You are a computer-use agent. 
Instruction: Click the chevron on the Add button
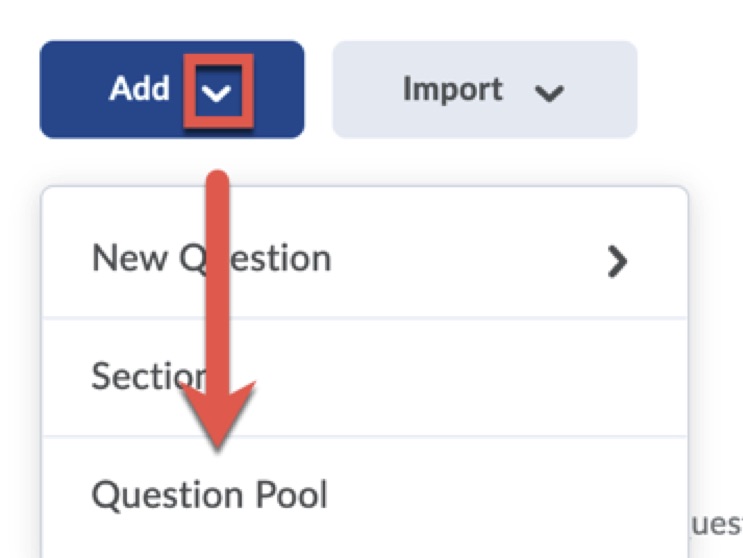[218, 92]
